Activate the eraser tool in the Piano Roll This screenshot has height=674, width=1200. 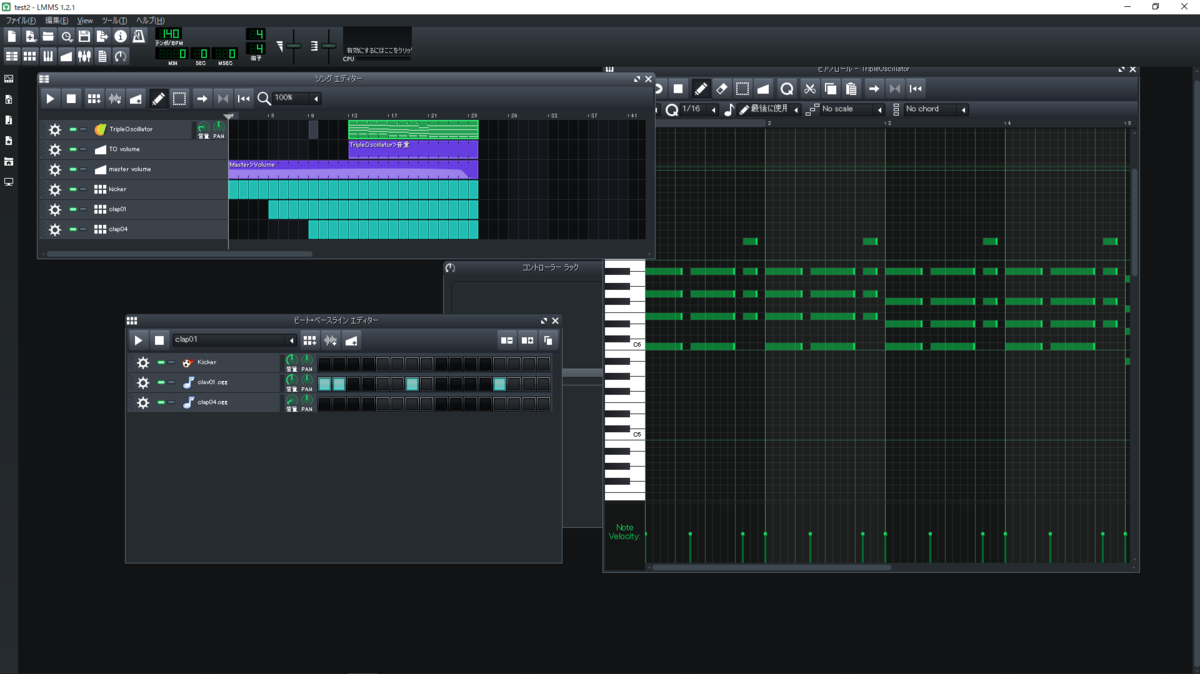(x=721, y=88)
